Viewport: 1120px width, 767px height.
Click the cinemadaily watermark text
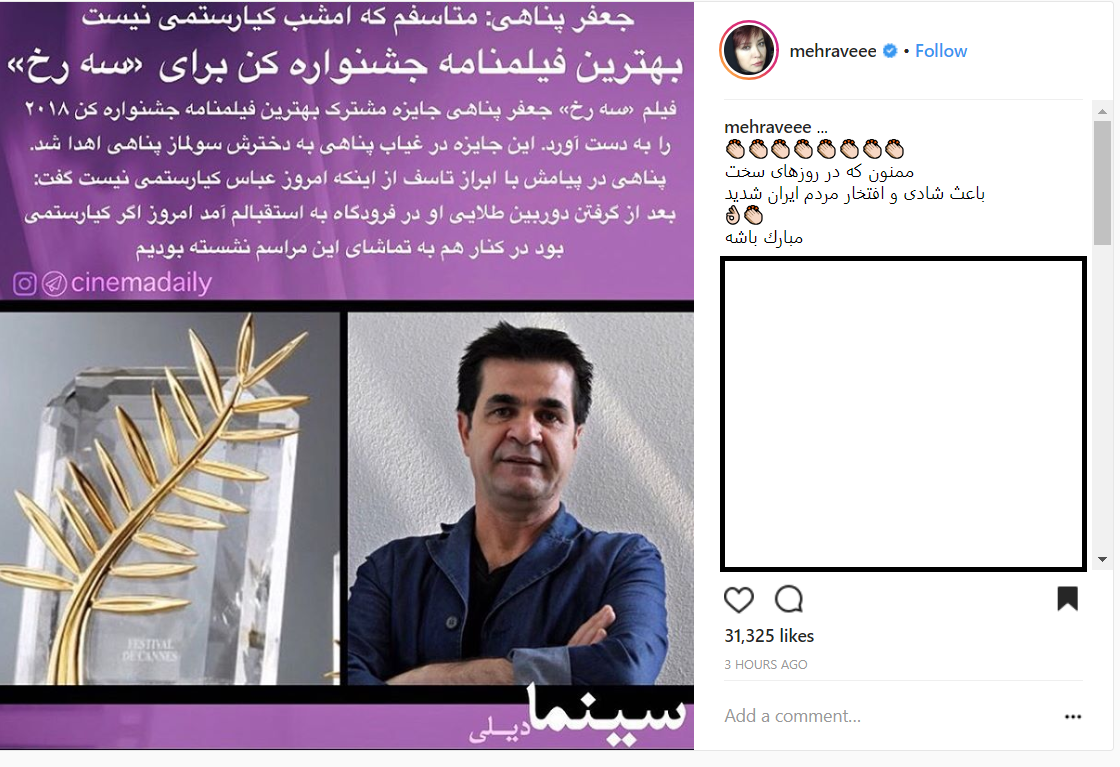pos(141,283)
